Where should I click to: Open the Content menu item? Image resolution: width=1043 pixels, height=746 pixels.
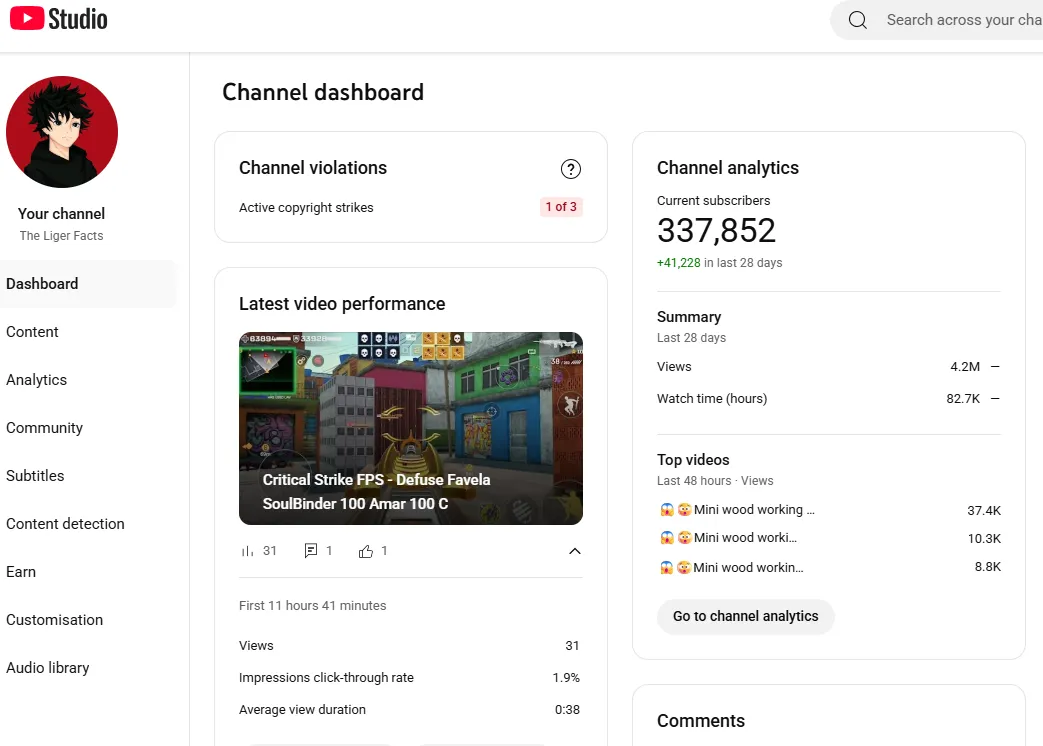[32, 332]
